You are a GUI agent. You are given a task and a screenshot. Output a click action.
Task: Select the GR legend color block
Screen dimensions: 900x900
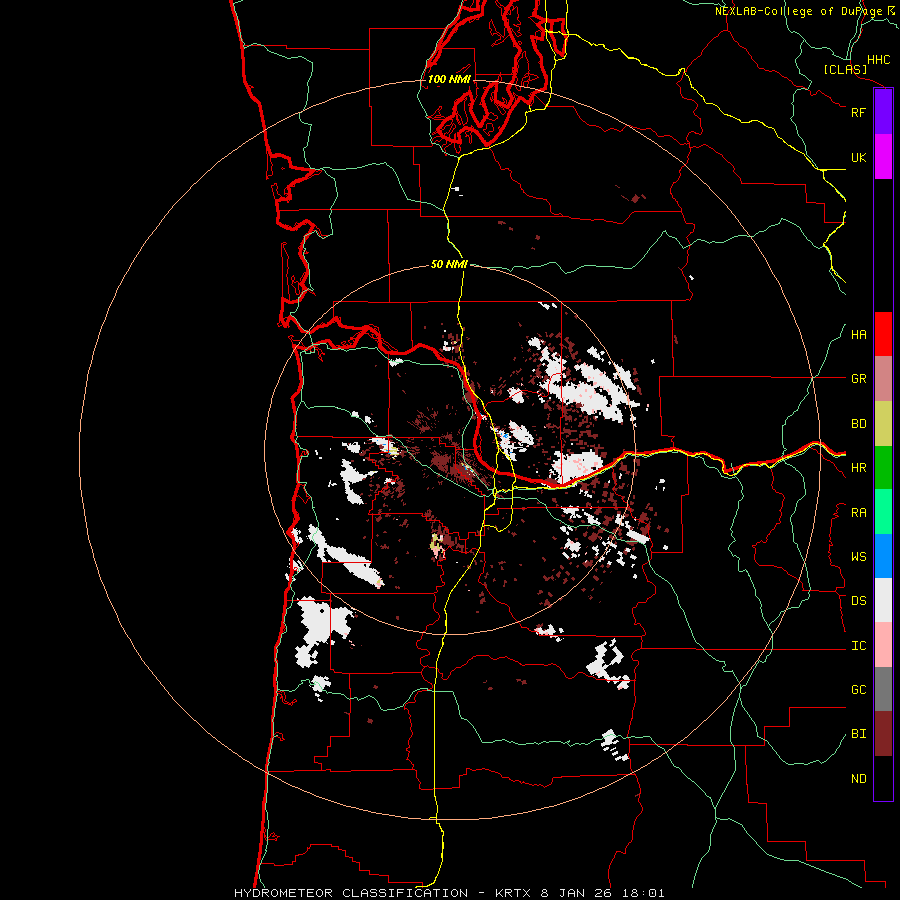click(x=883, y=379)
